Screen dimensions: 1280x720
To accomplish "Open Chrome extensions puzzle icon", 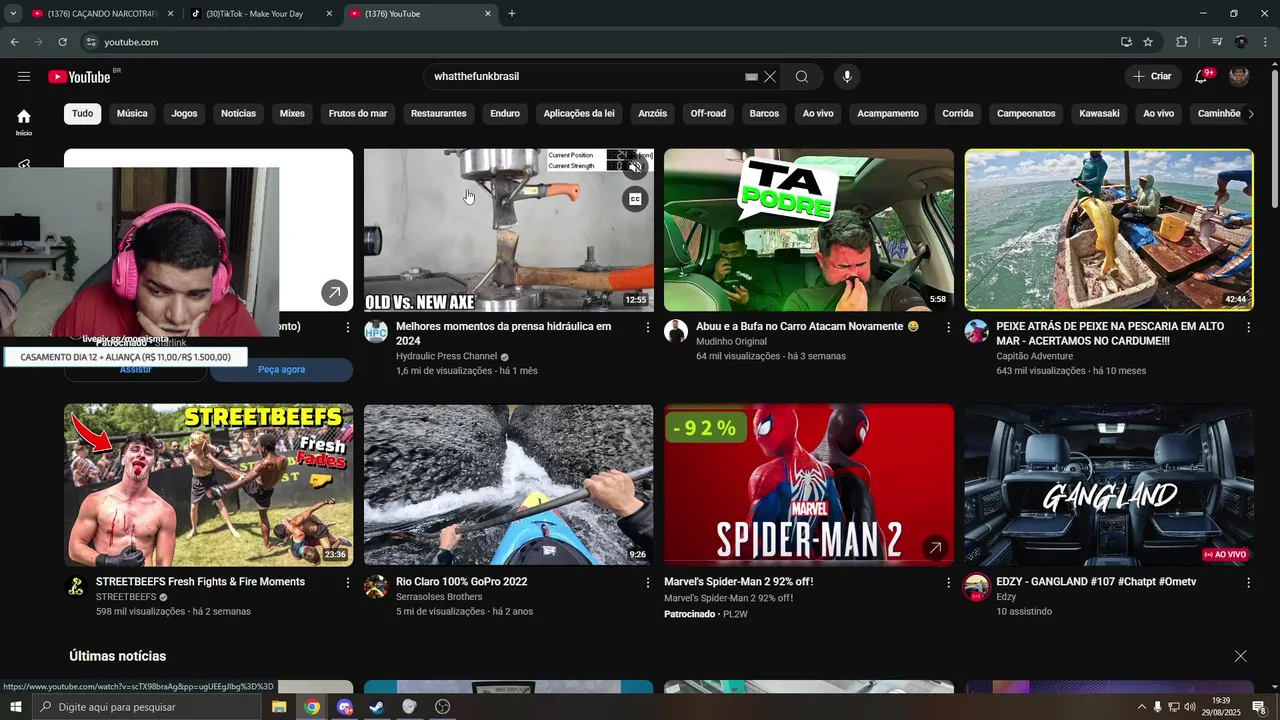I will pyautogui.click(x=1181, y=42).
